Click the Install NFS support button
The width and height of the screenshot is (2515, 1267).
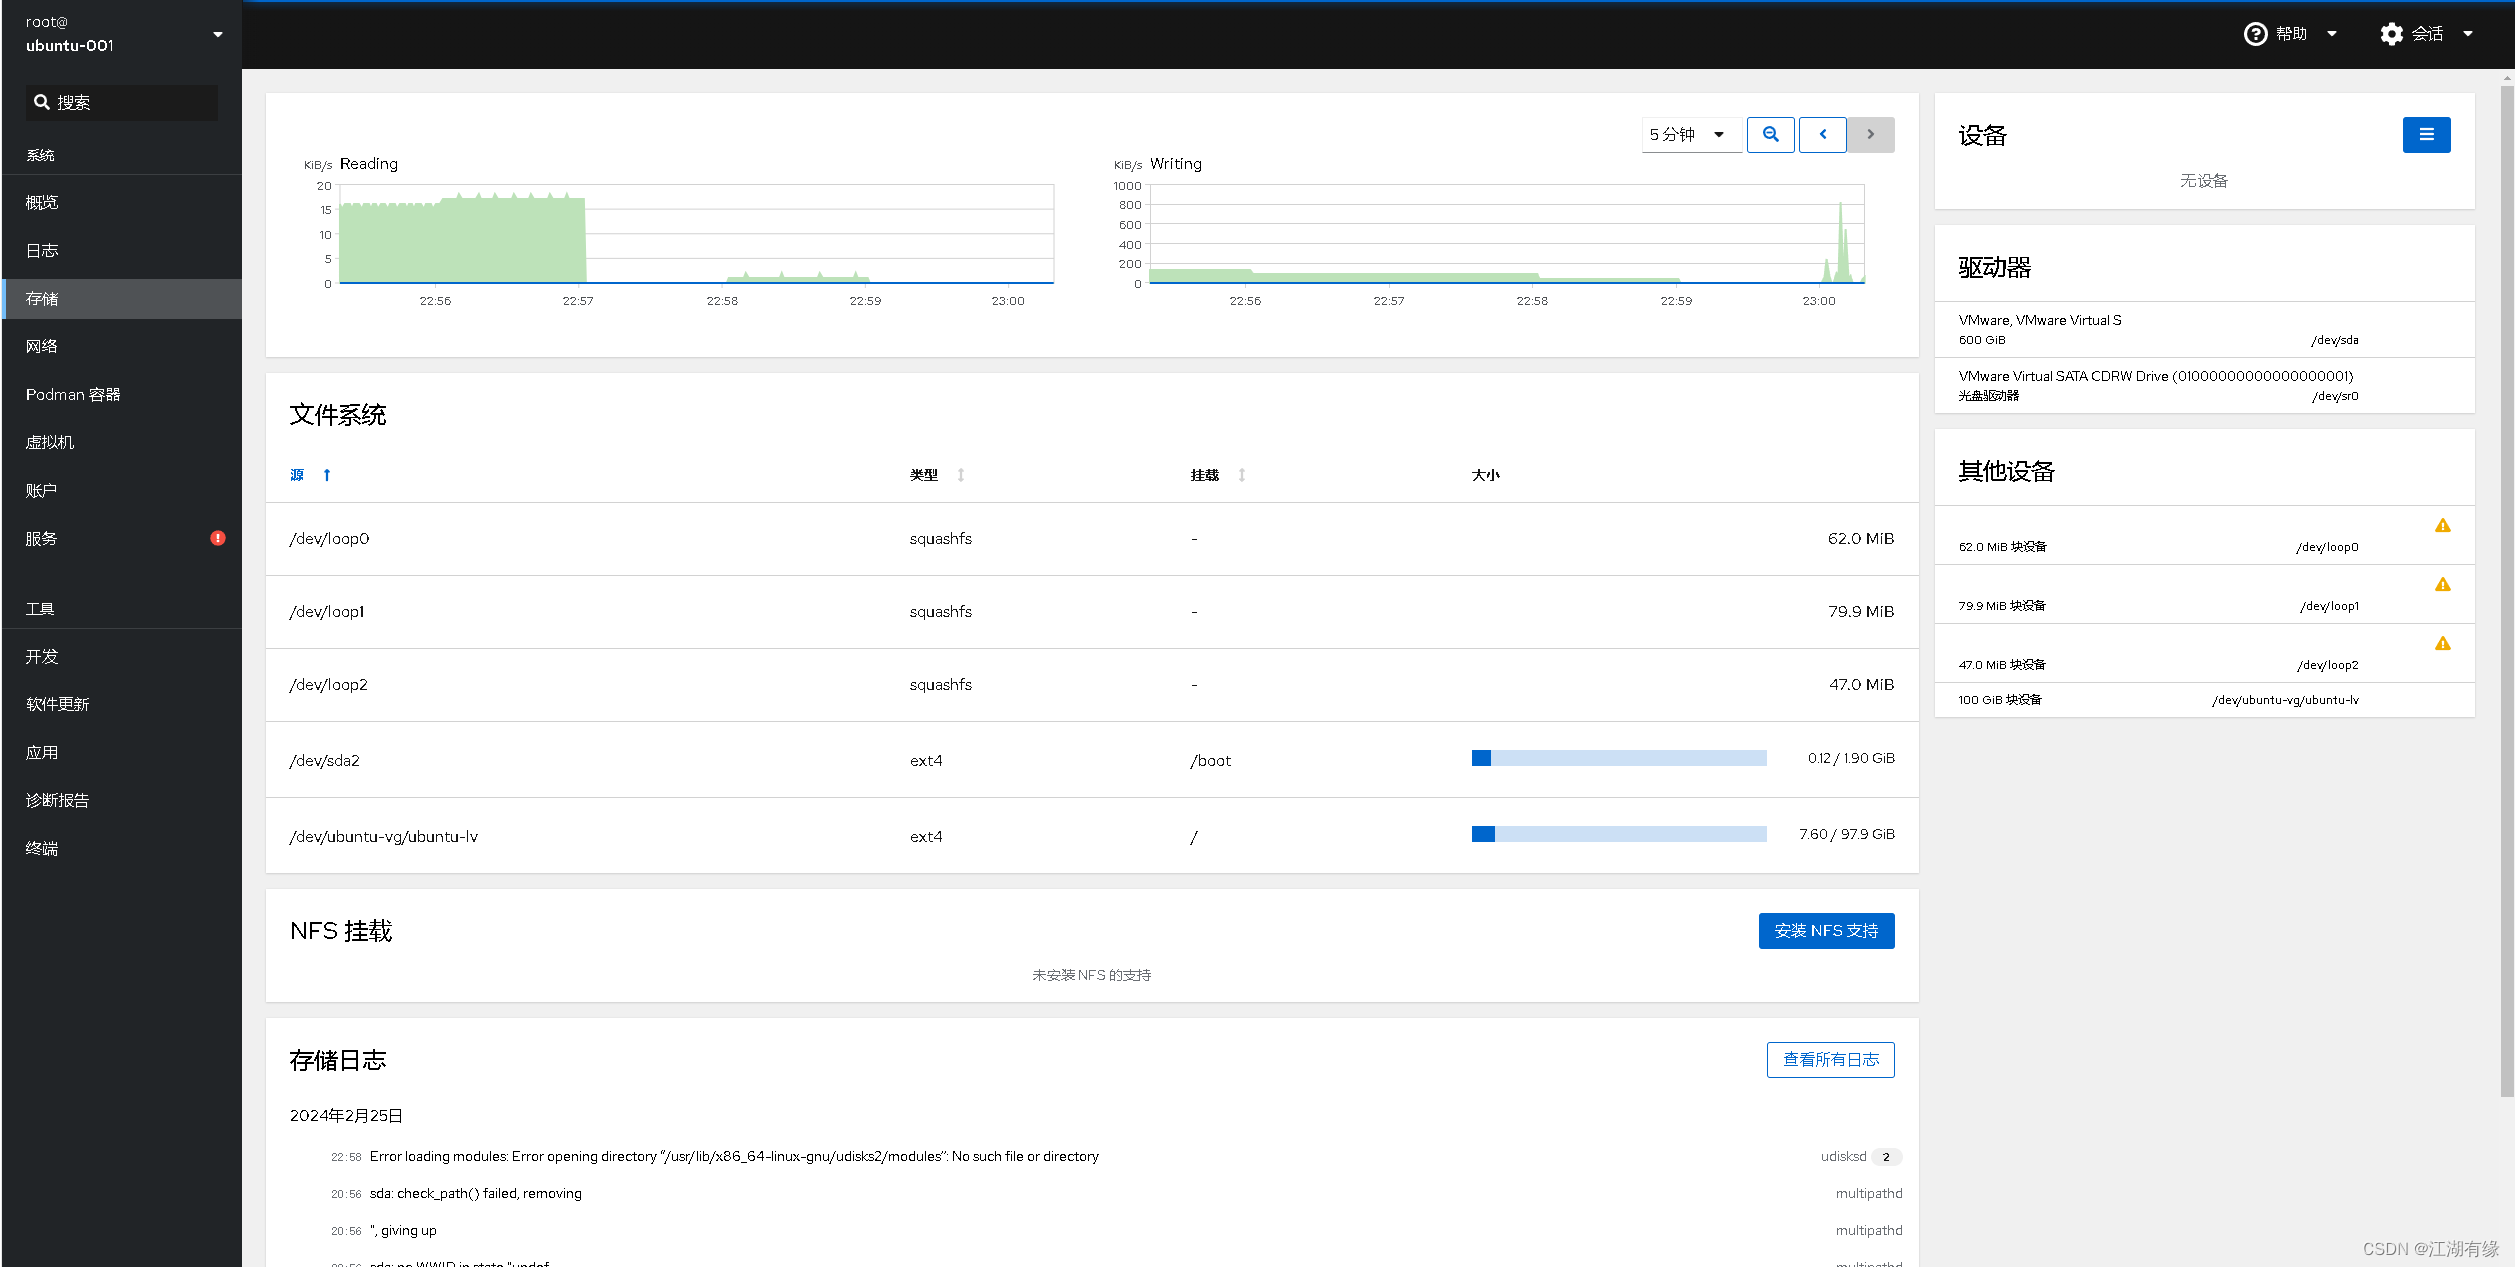tap(1825, 930)
